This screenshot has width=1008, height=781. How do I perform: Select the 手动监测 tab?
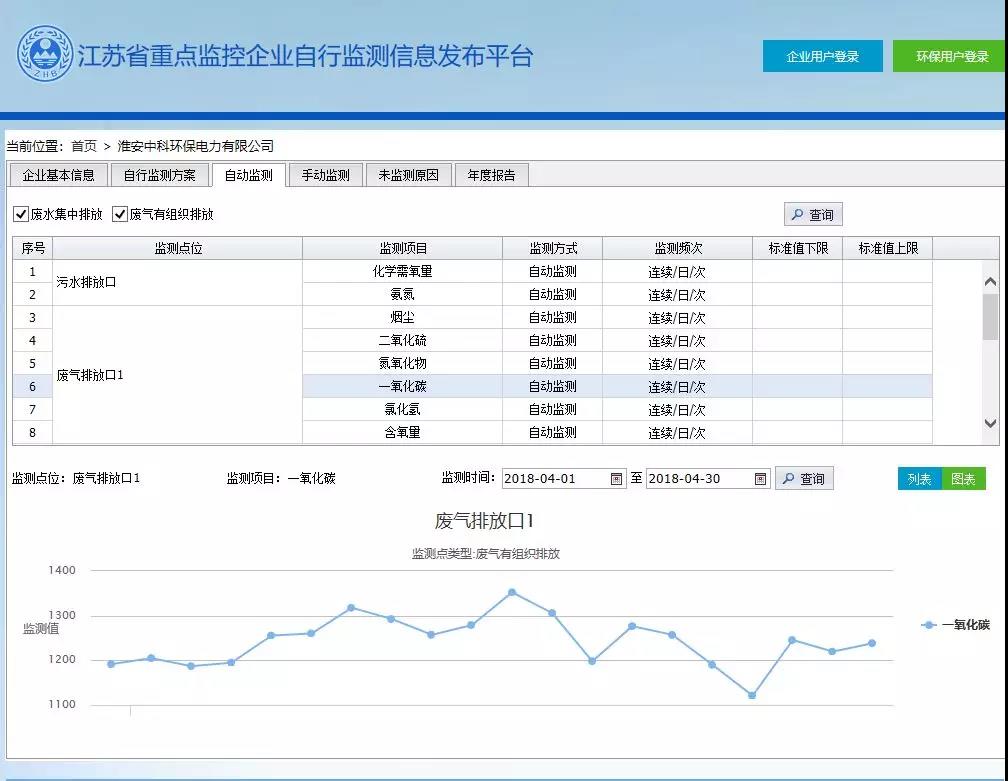(326, 175)
